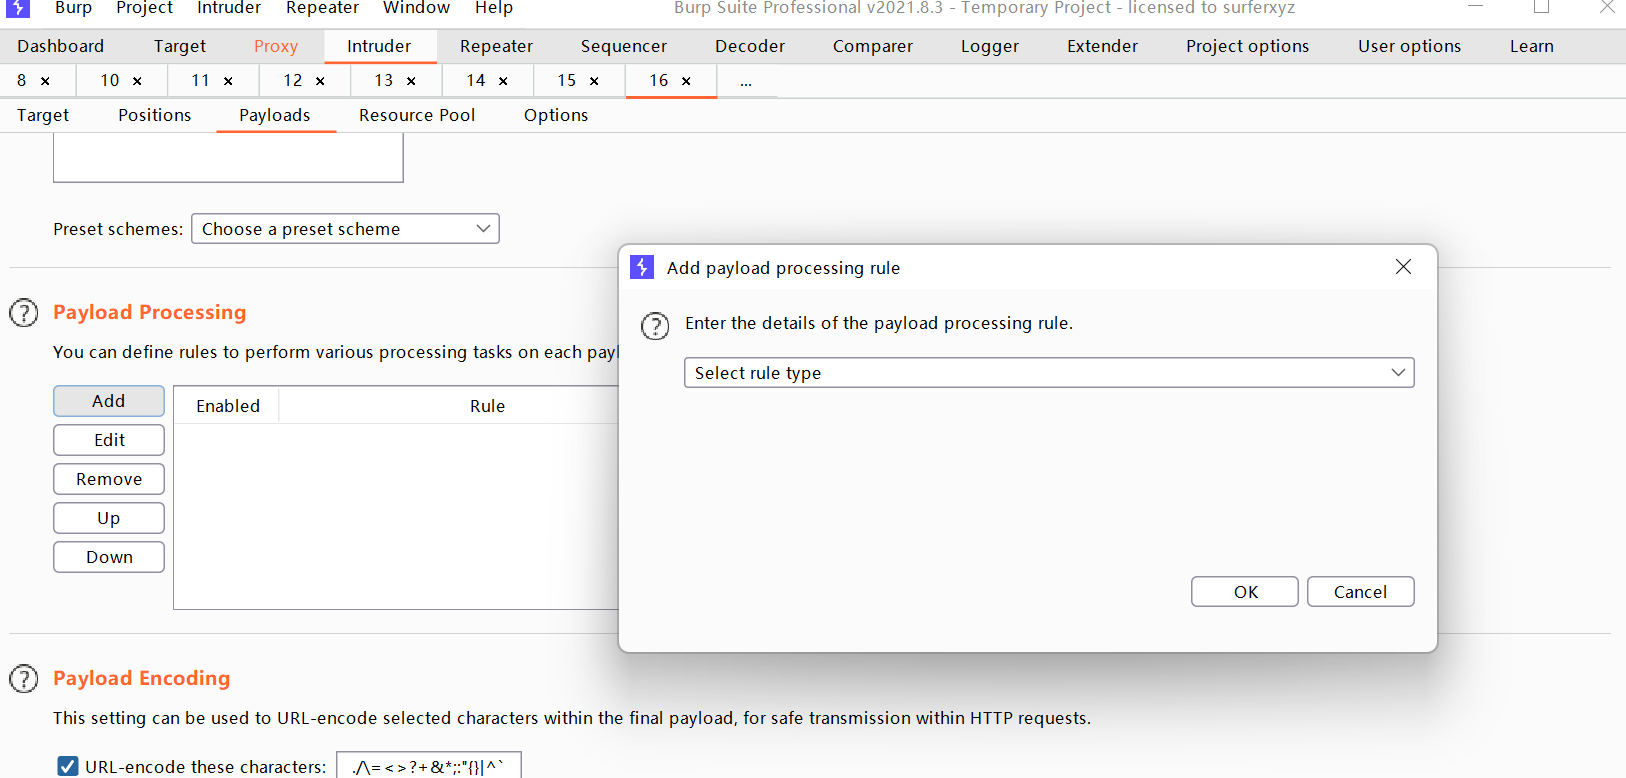
Task: Select Intruder attack tab 13
Action: 384,80
